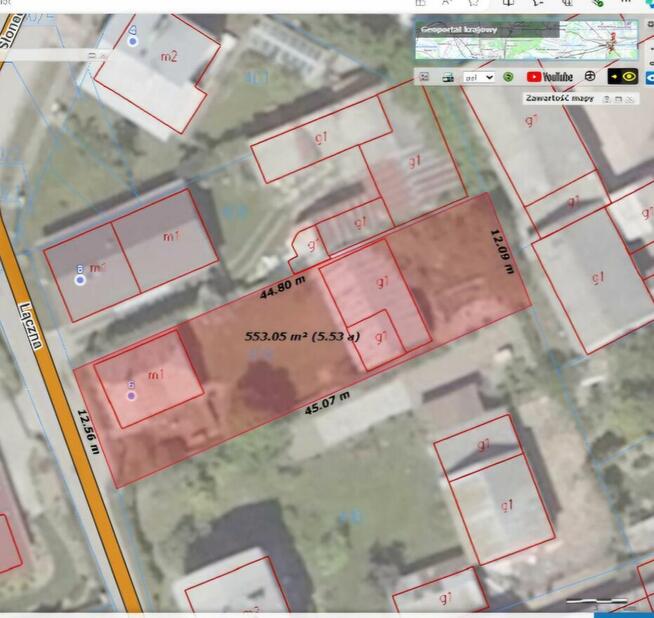
Task: Select the purple address point on highlighted m1 building
Action: coord(131,395)
